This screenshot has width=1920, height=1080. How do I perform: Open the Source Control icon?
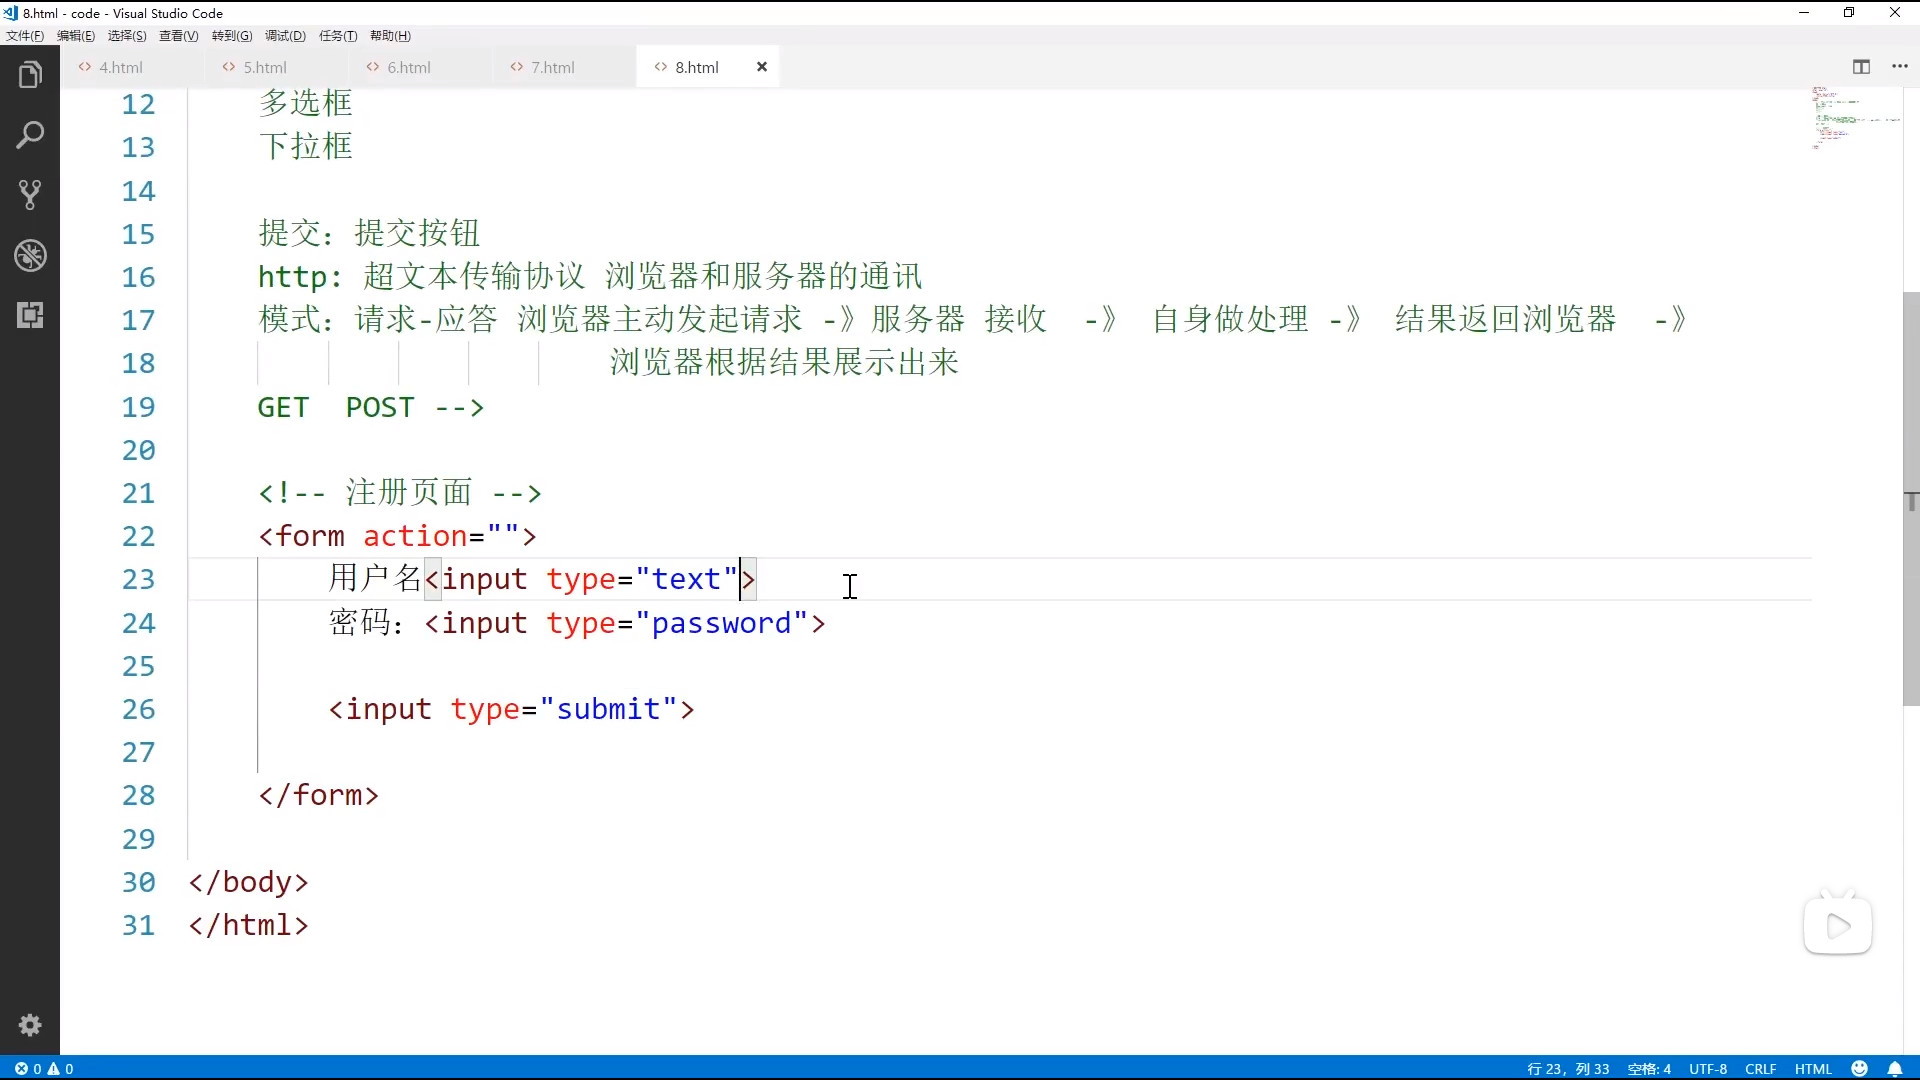pos(30,195)
